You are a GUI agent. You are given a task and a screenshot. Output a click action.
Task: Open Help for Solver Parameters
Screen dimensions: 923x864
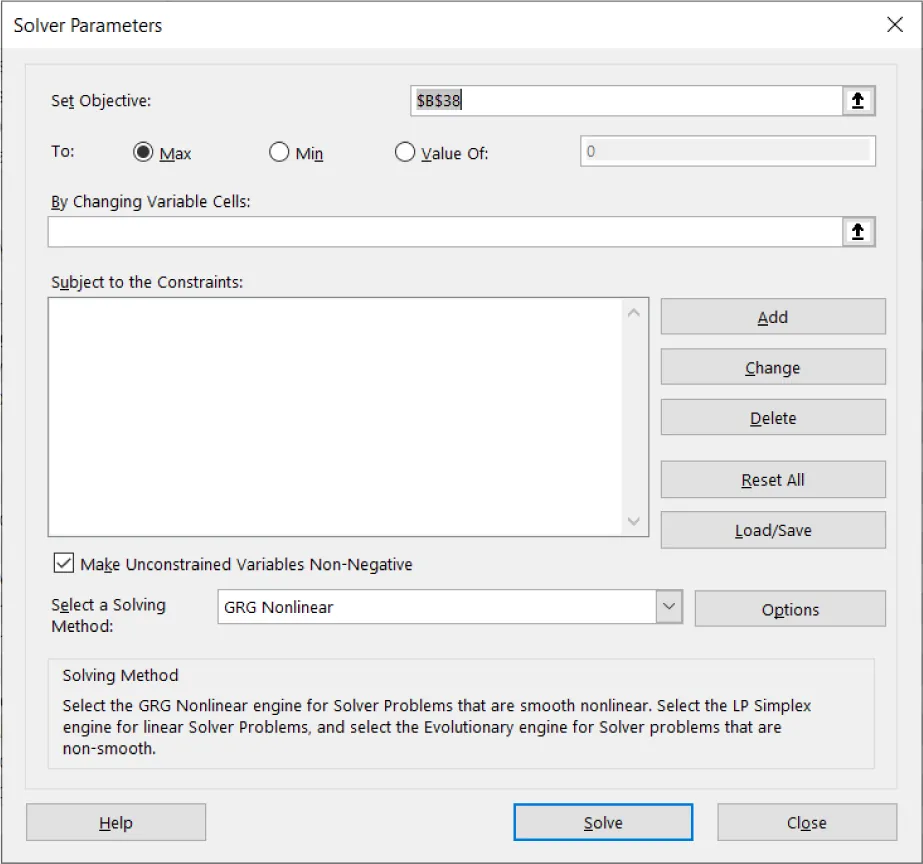[x=115, y=822]
